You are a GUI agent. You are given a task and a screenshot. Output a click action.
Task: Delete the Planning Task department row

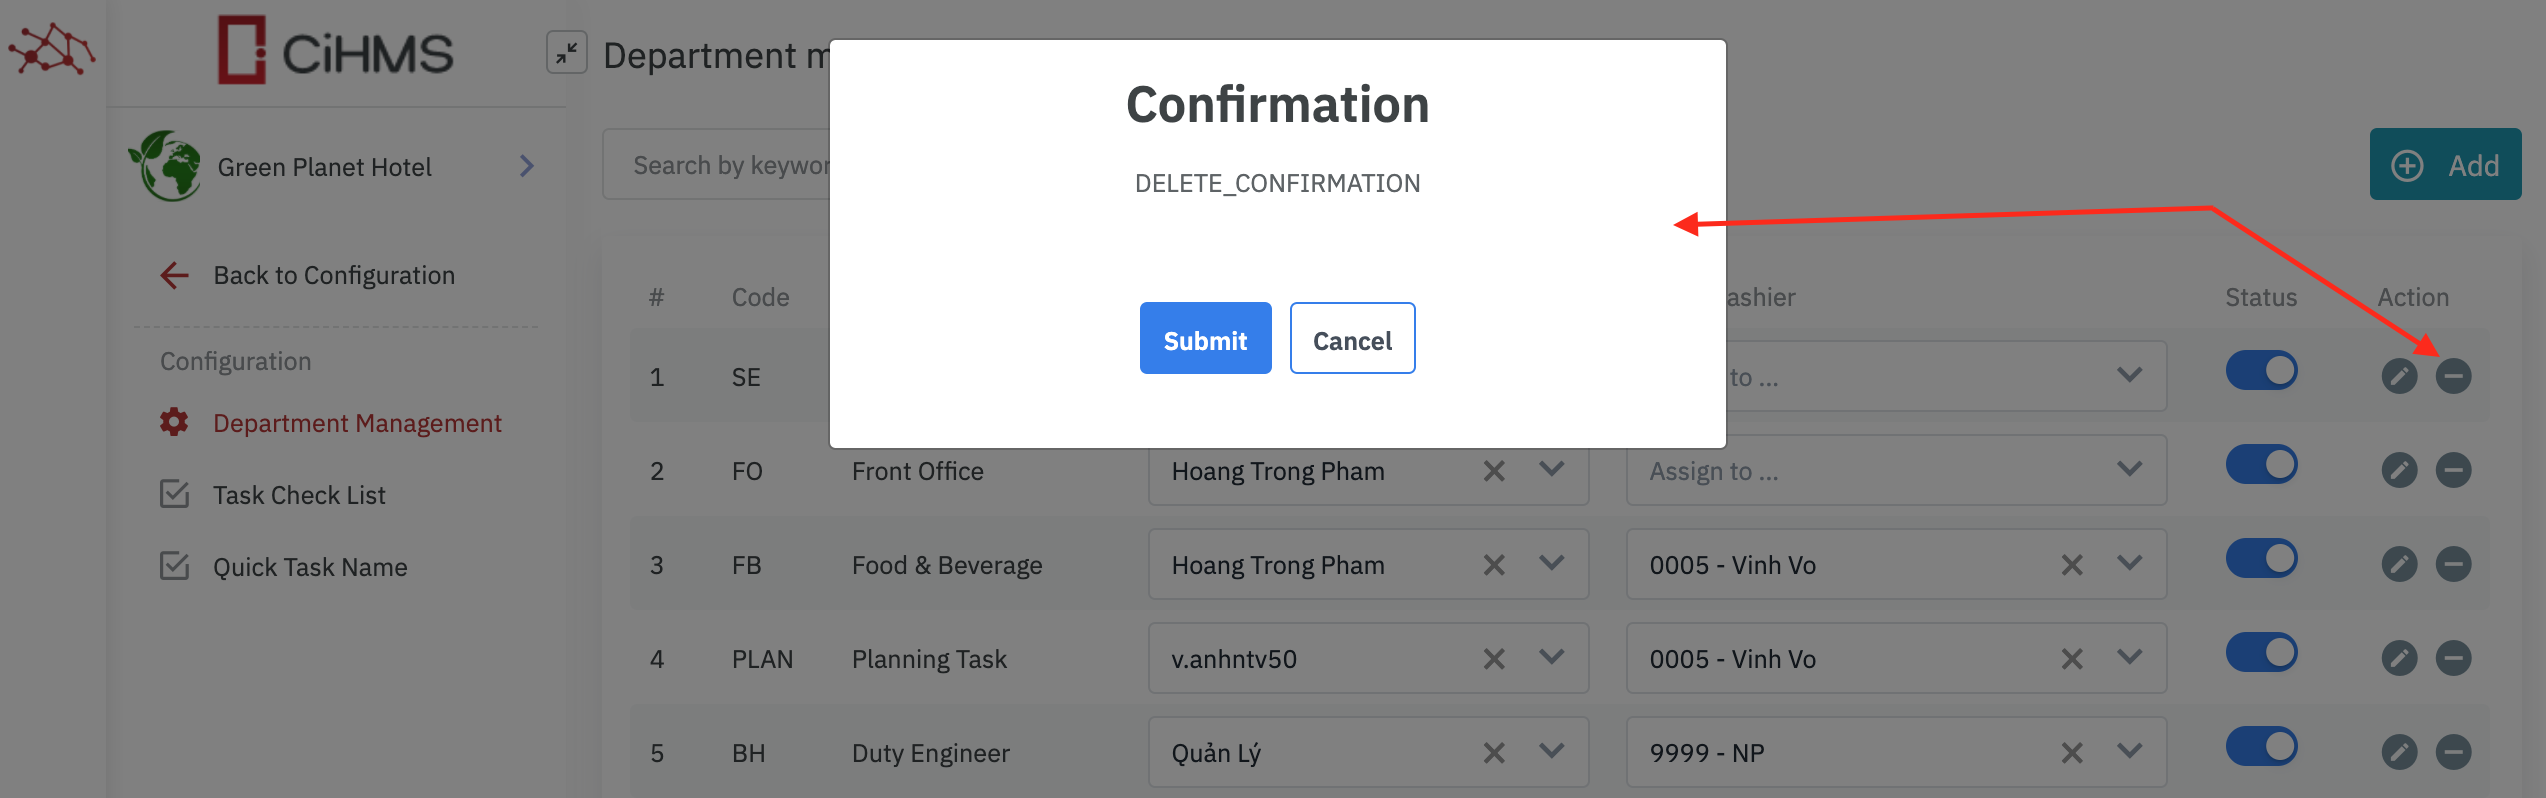click(x=2453, y=658)
